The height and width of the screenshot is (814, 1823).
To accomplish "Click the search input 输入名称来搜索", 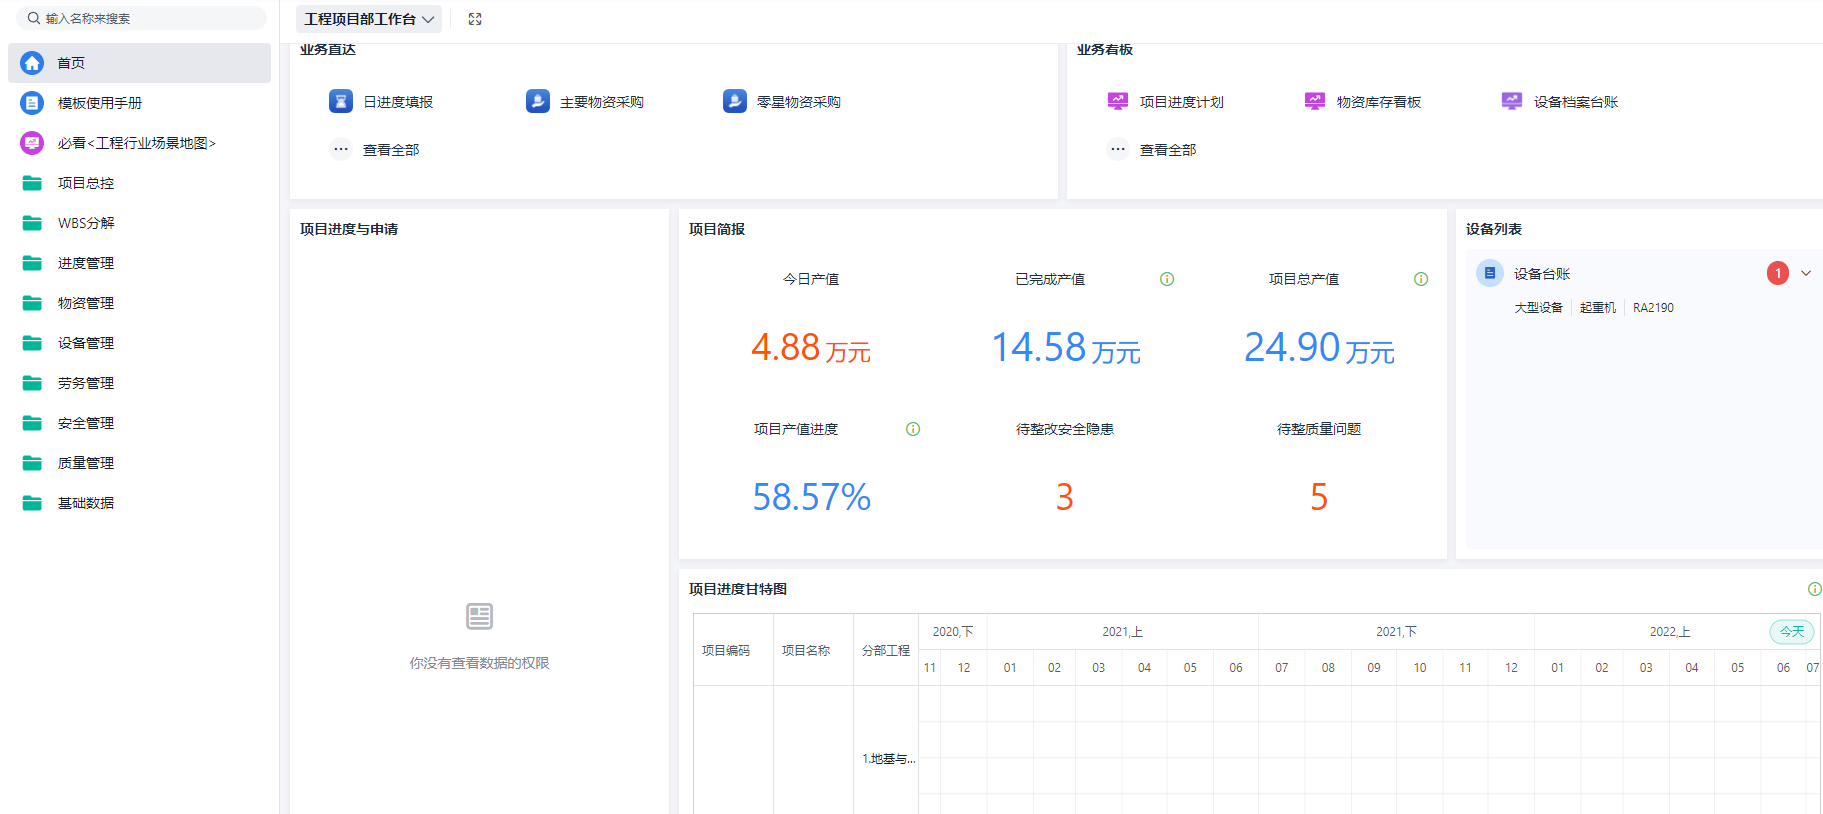I will tap(141, 18).
